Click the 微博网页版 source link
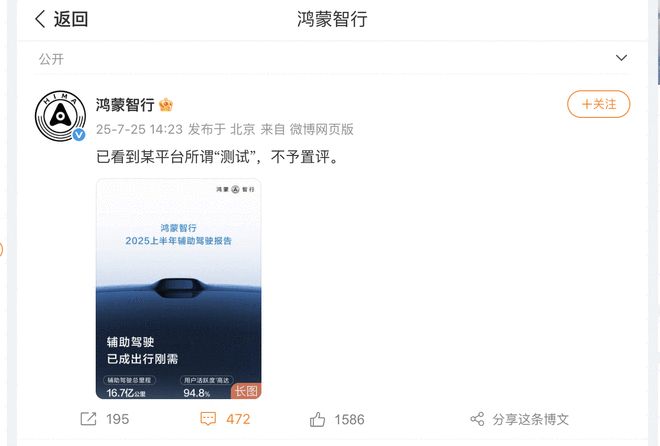Screen dimensions: 660x446 pos(322,129)
